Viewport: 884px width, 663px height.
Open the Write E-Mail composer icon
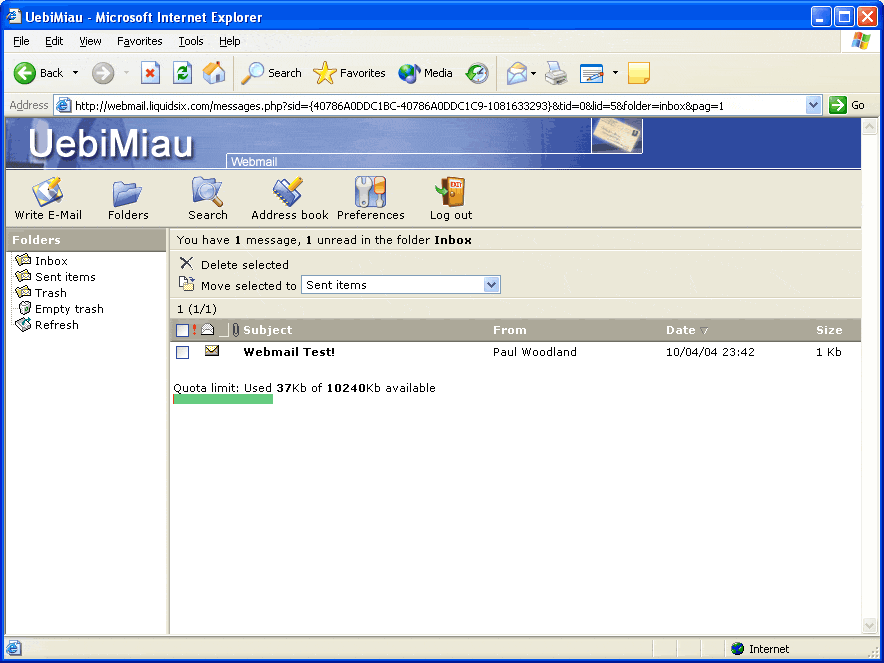[47, 192]
